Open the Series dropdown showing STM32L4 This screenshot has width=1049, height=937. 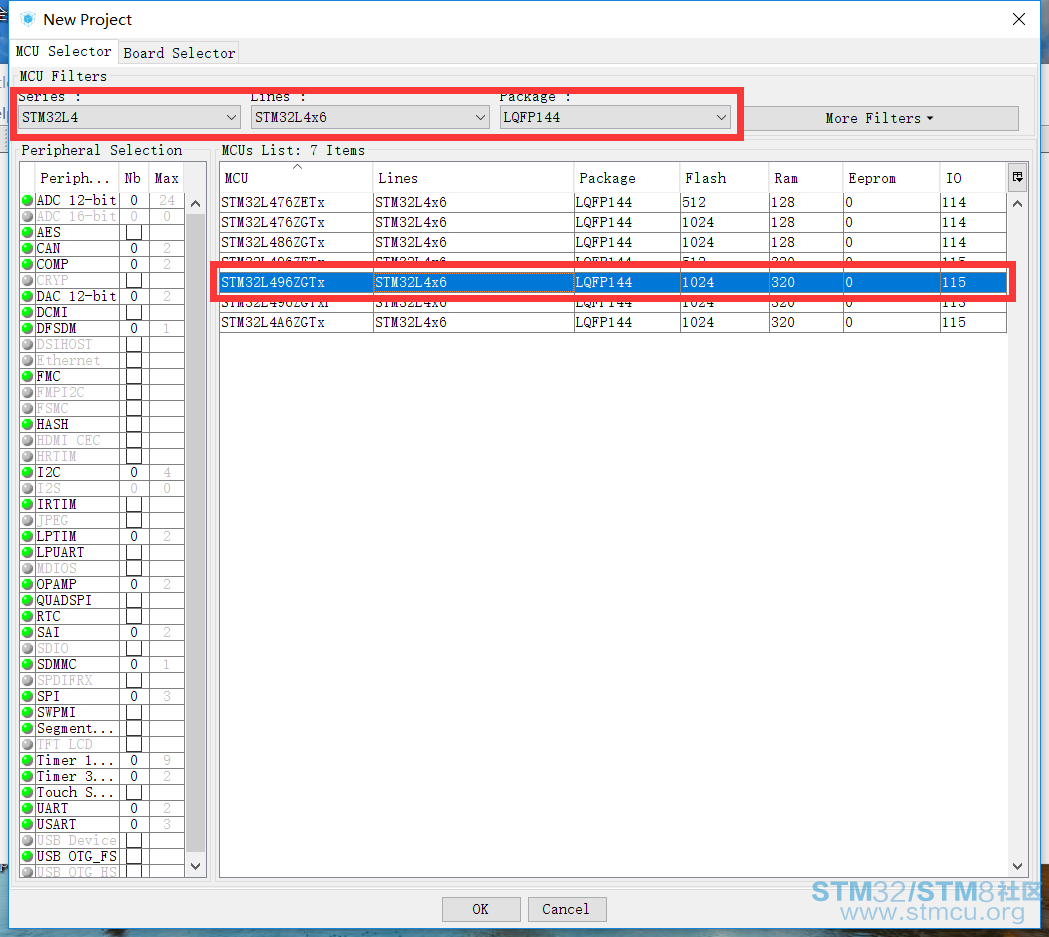(x=128, y=117)
